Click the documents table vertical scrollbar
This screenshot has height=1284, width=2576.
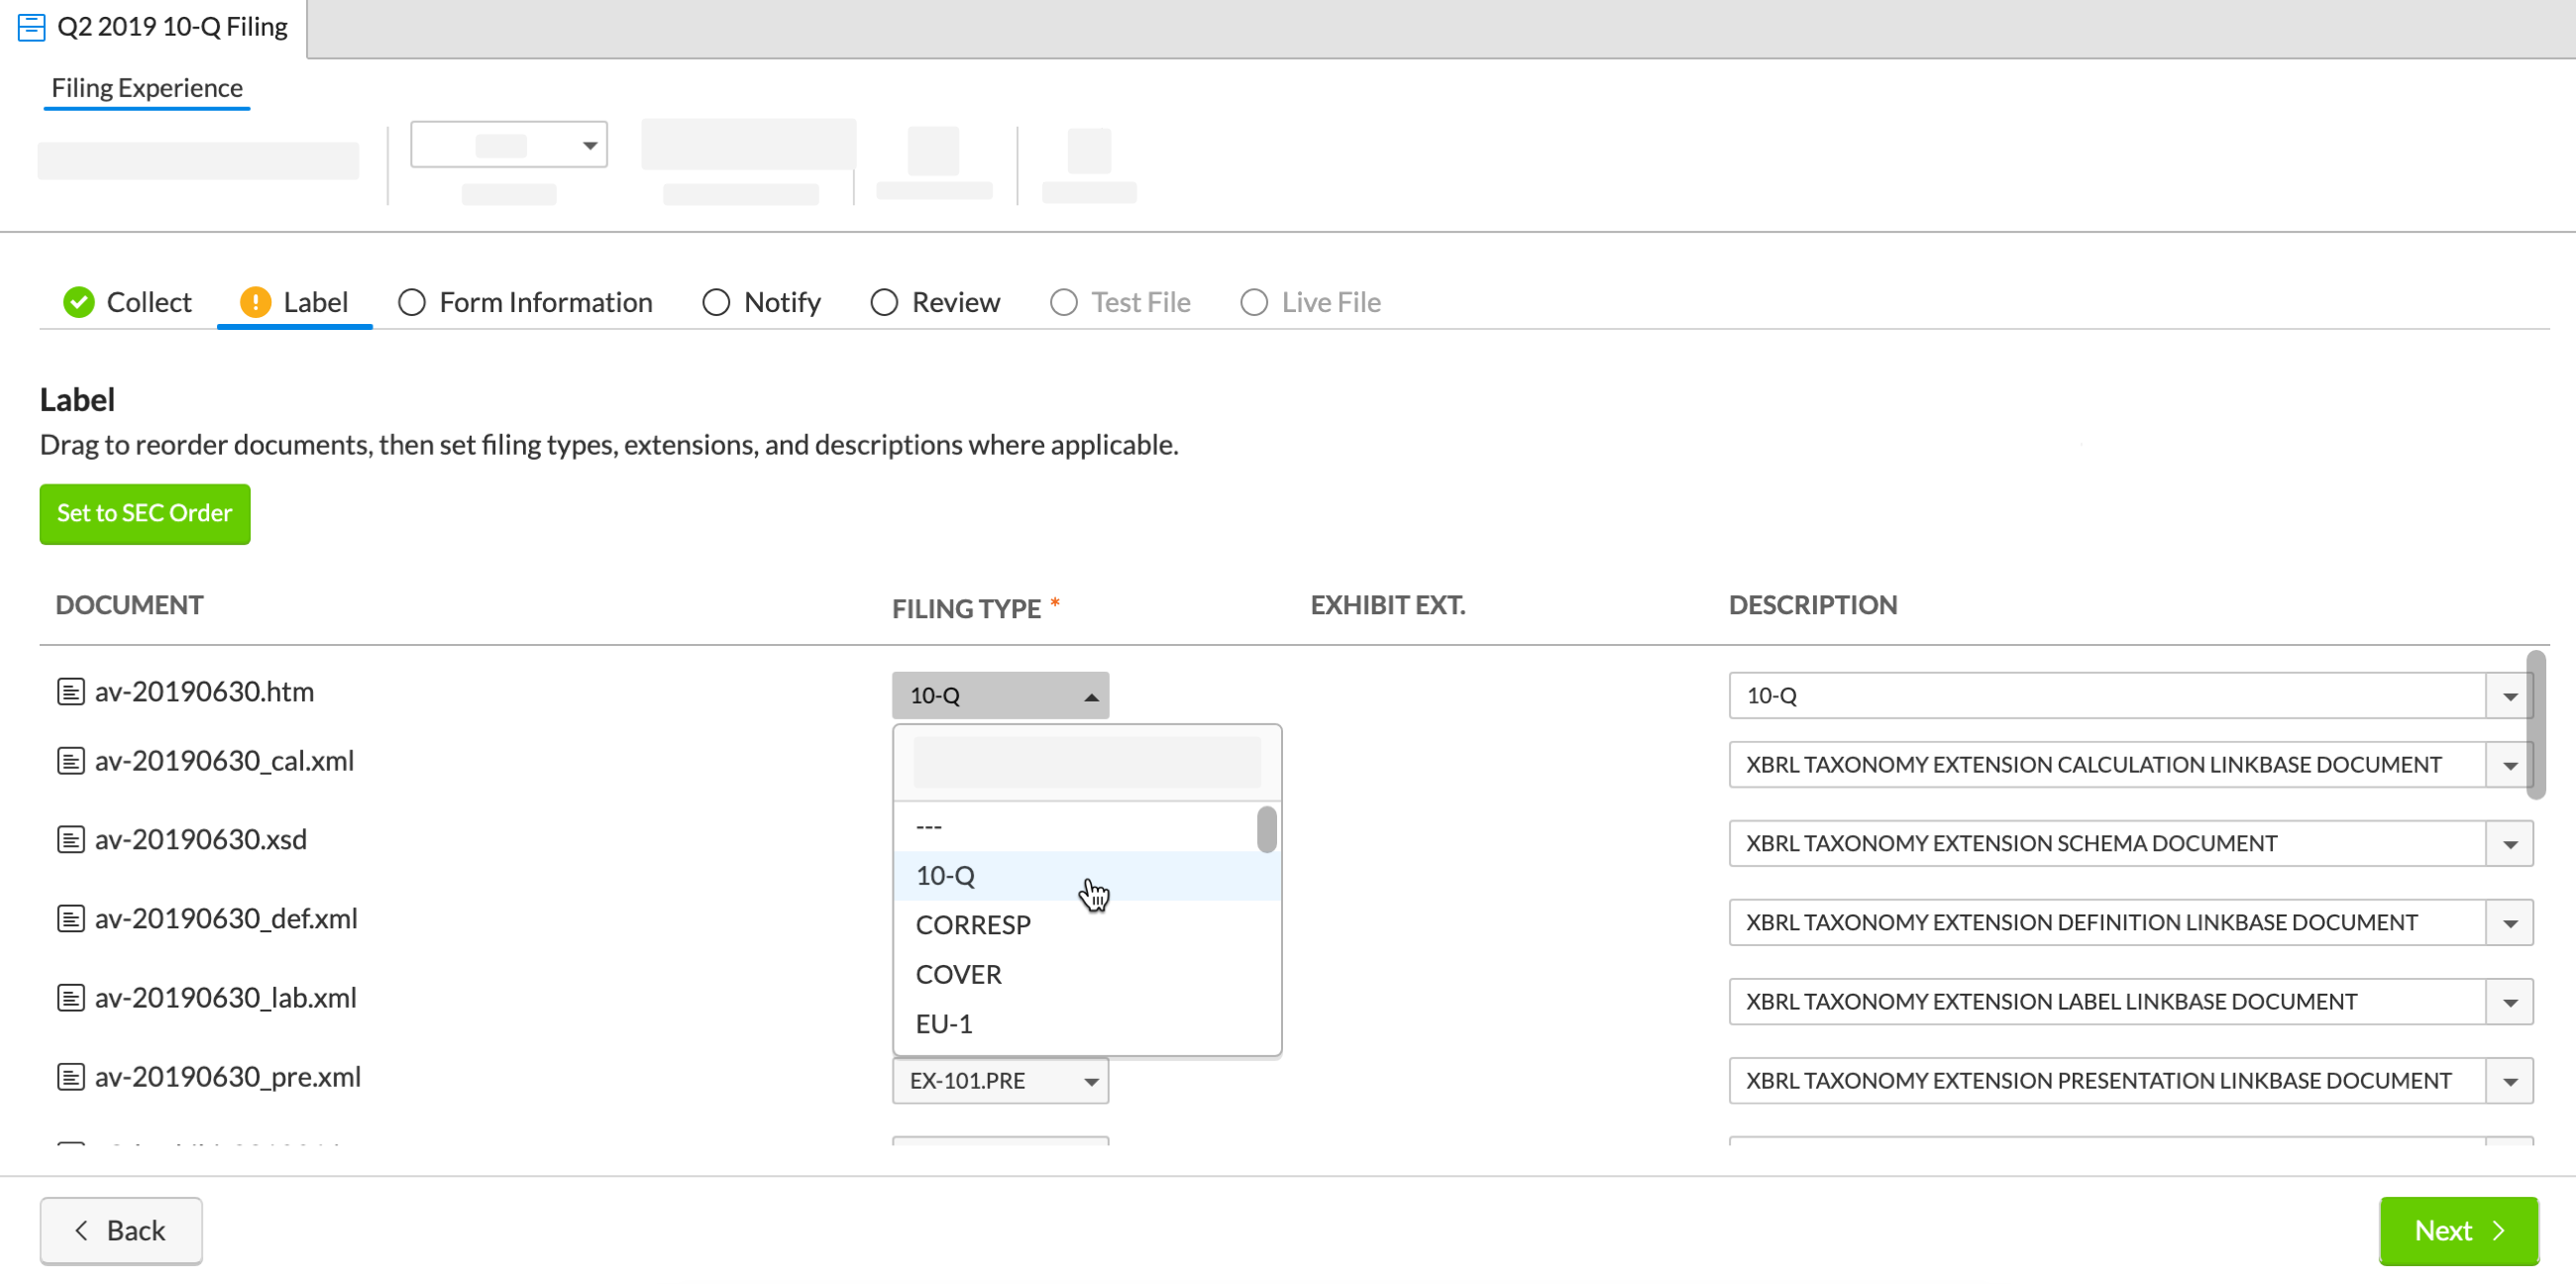point(2535,725)
